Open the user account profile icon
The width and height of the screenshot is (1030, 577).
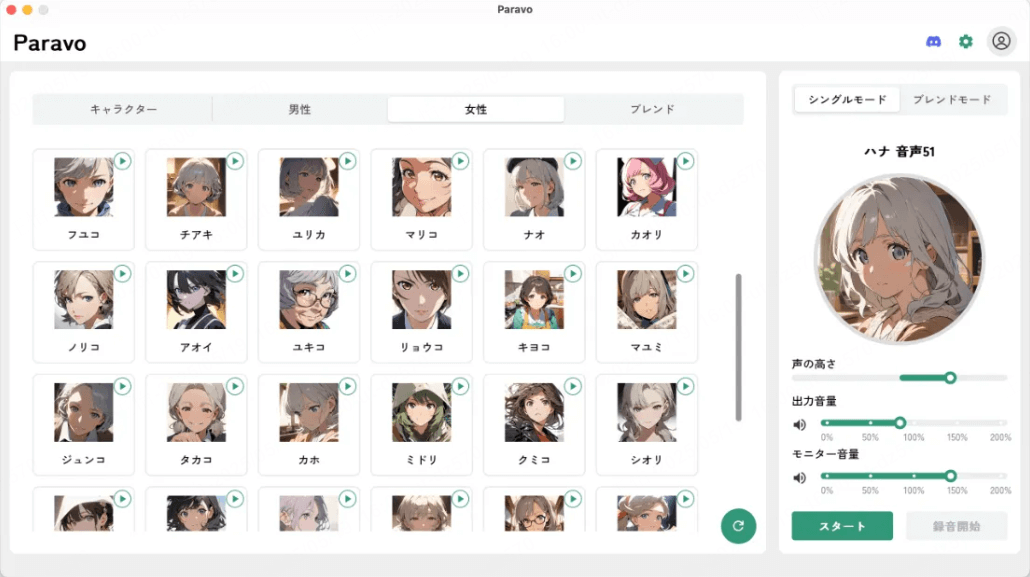(x=1001, y=41)
